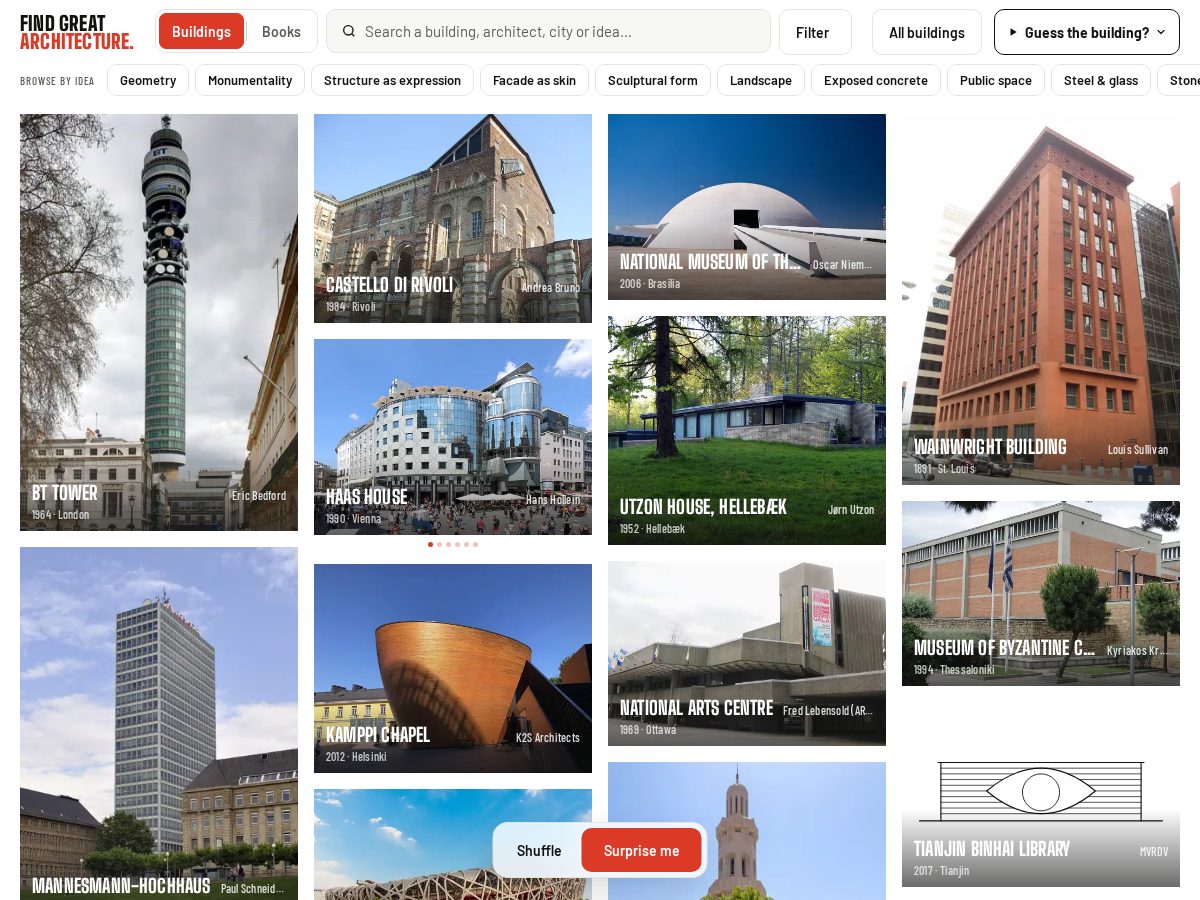Click the '1990 · Vienna' caption

[353, 519]
